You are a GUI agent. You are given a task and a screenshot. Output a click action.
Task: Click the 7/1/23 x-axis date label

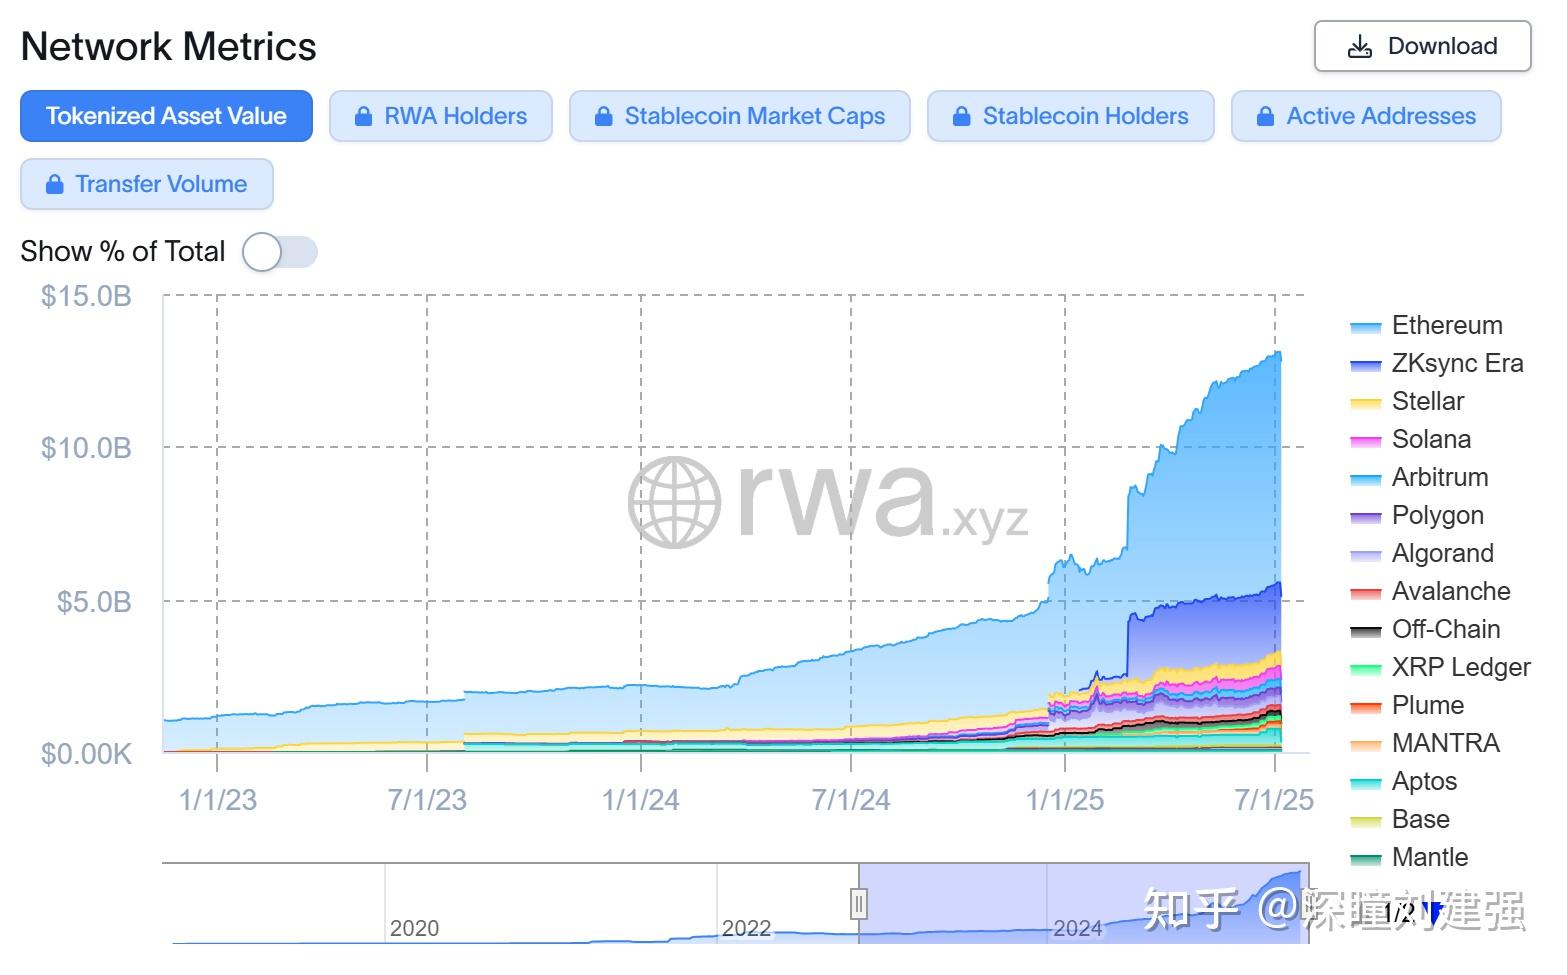coord(427,800)
